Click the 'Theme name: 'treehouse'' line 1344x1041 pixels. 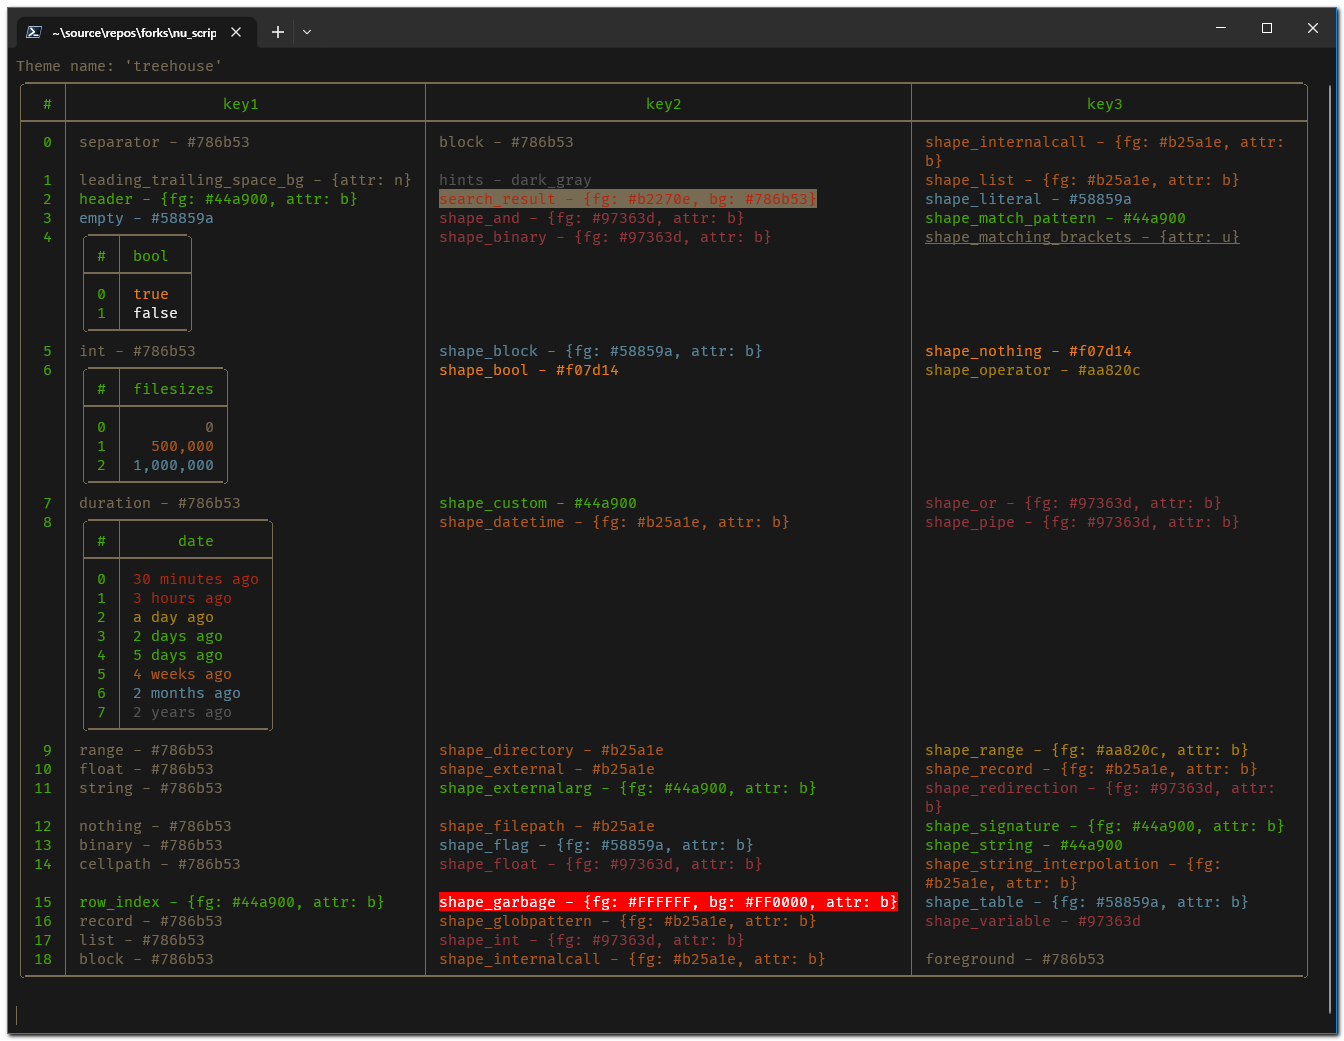click(x=119, y=66)
